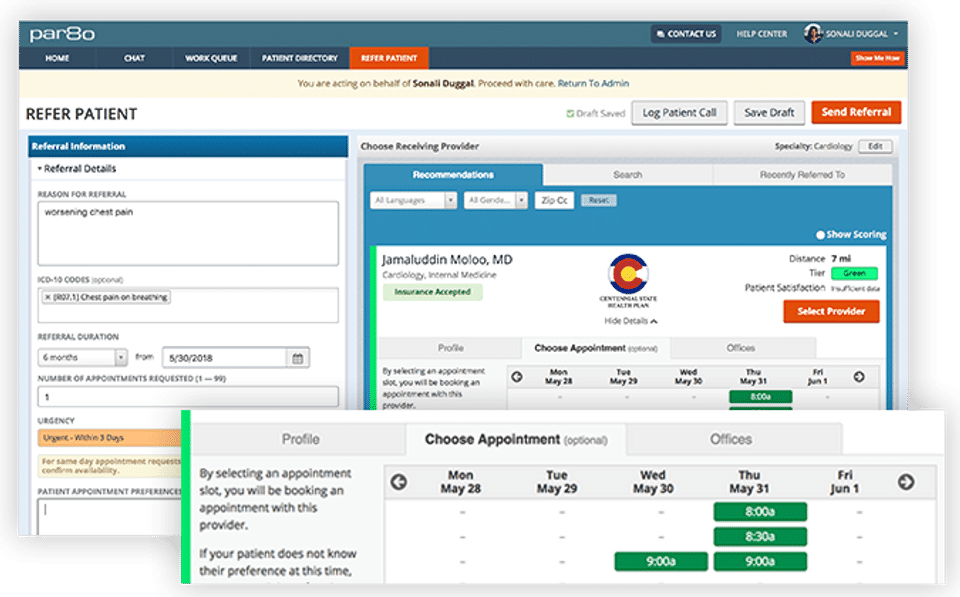Go to the Home menu

57,58
